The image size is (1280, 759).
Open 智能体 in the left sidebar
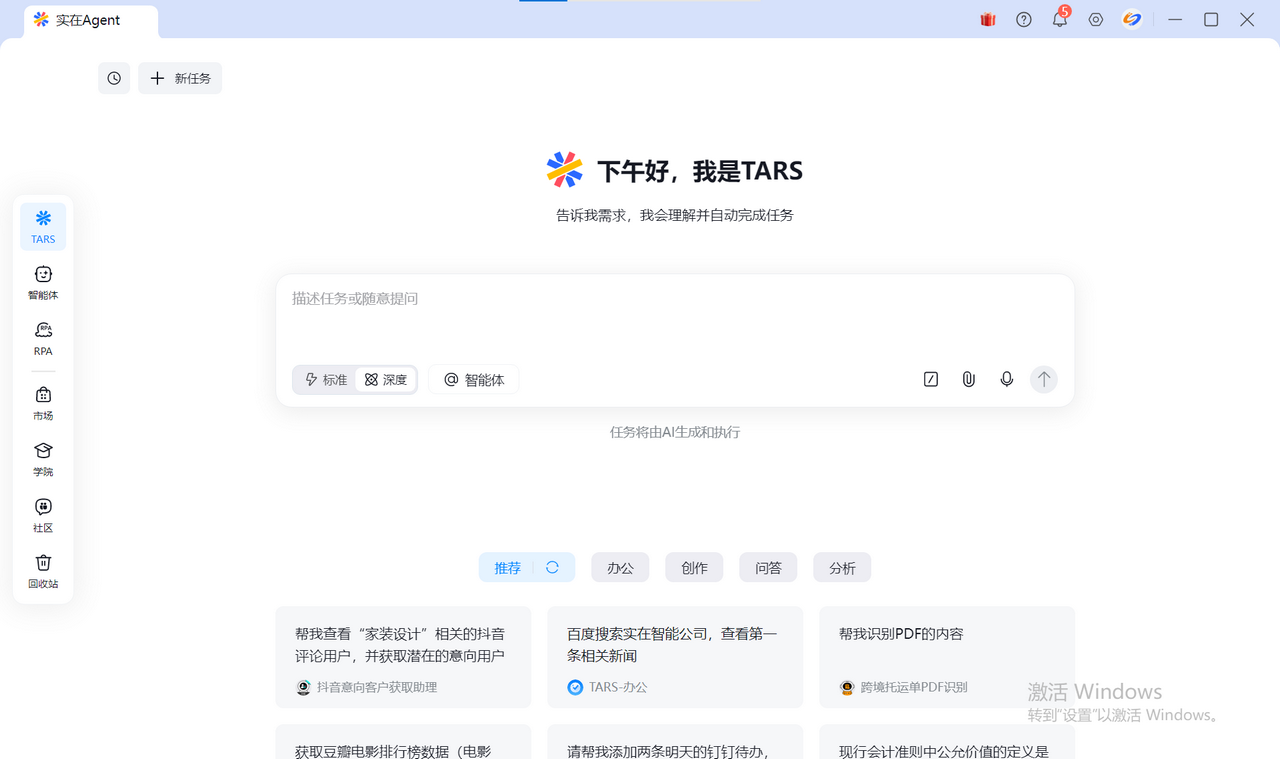[x=43, y=283]
